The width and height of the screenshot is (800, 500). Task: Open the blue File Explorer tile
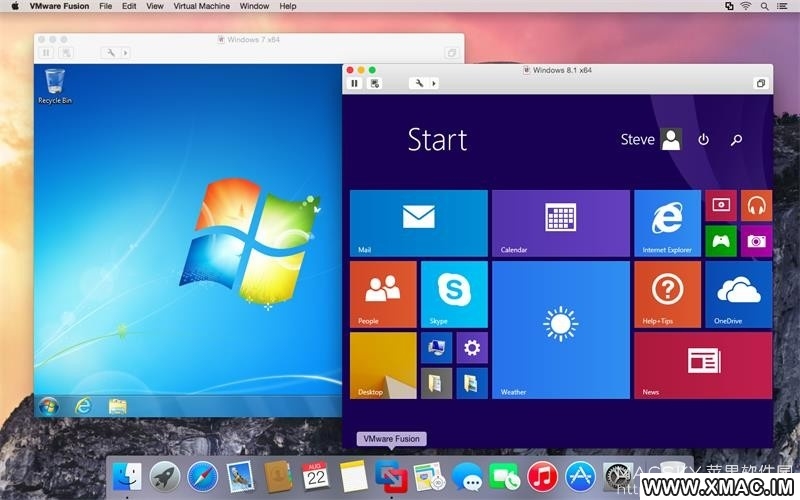tap(472, 383)
